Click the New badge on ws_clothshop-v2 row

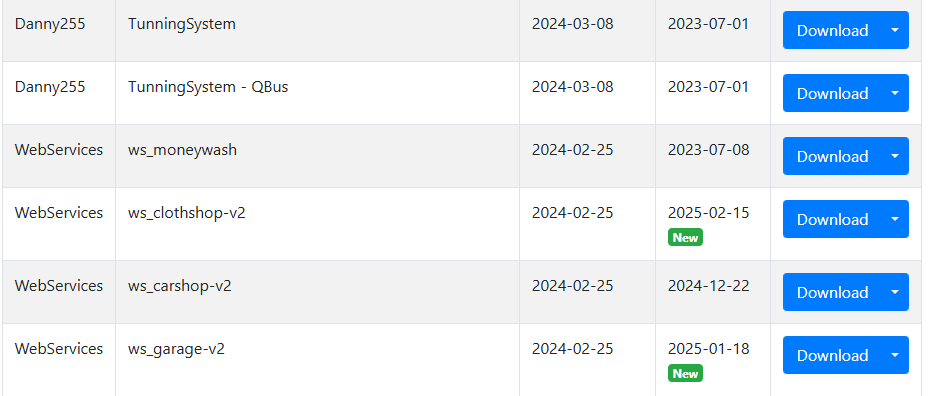coord(685,237)
